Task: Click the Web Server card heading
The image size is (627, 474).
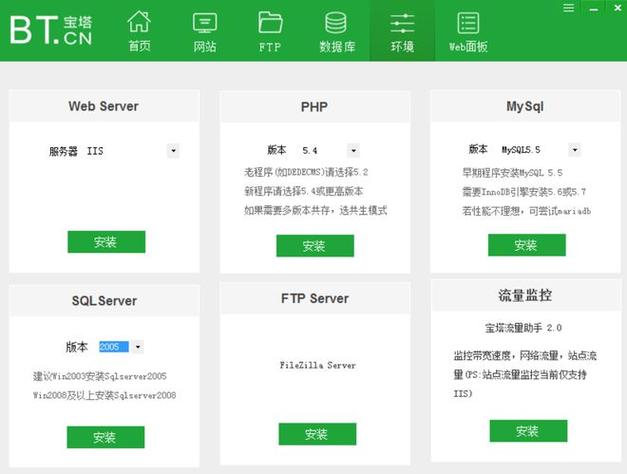Action: (104, 106)
